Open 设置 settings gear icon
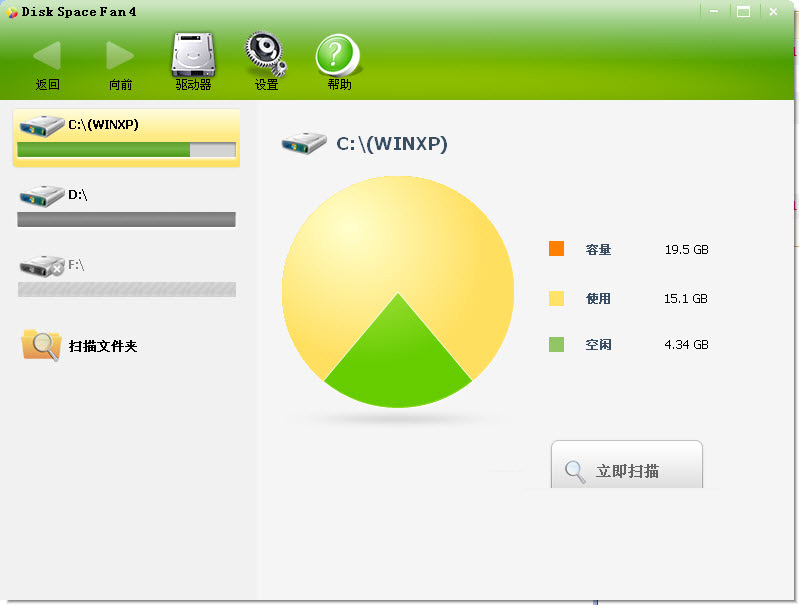This screenshot has width=799, height=605. click(266, 55)
